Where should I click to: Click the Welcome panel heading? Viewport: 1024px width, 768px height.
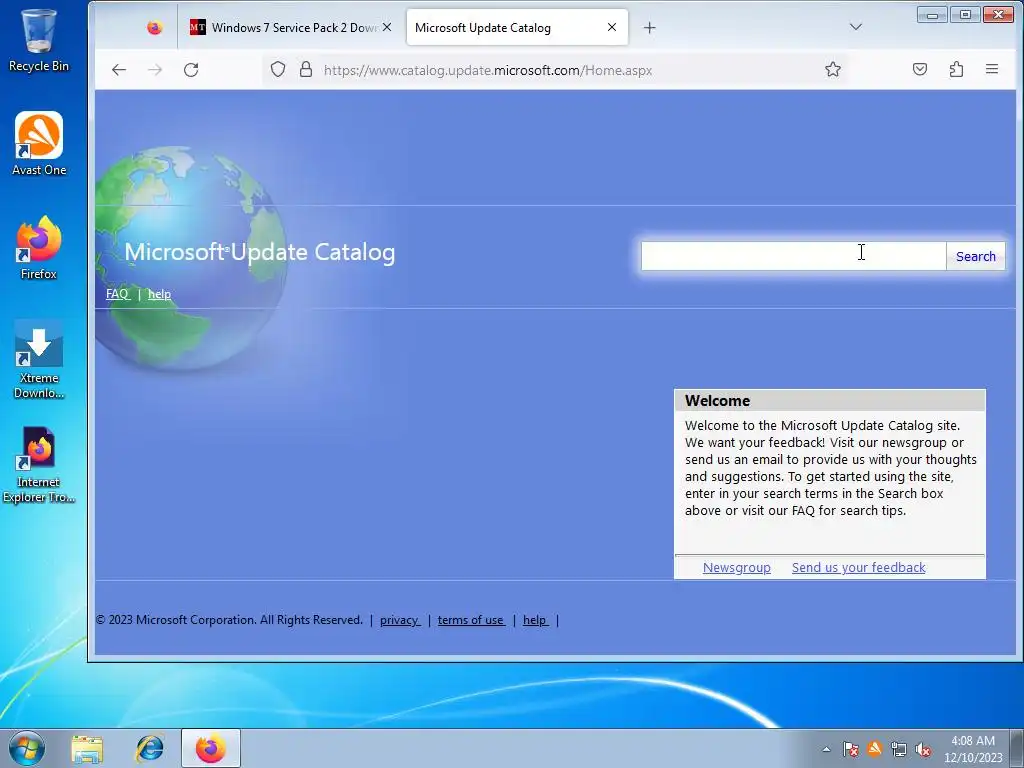[717, 400]
